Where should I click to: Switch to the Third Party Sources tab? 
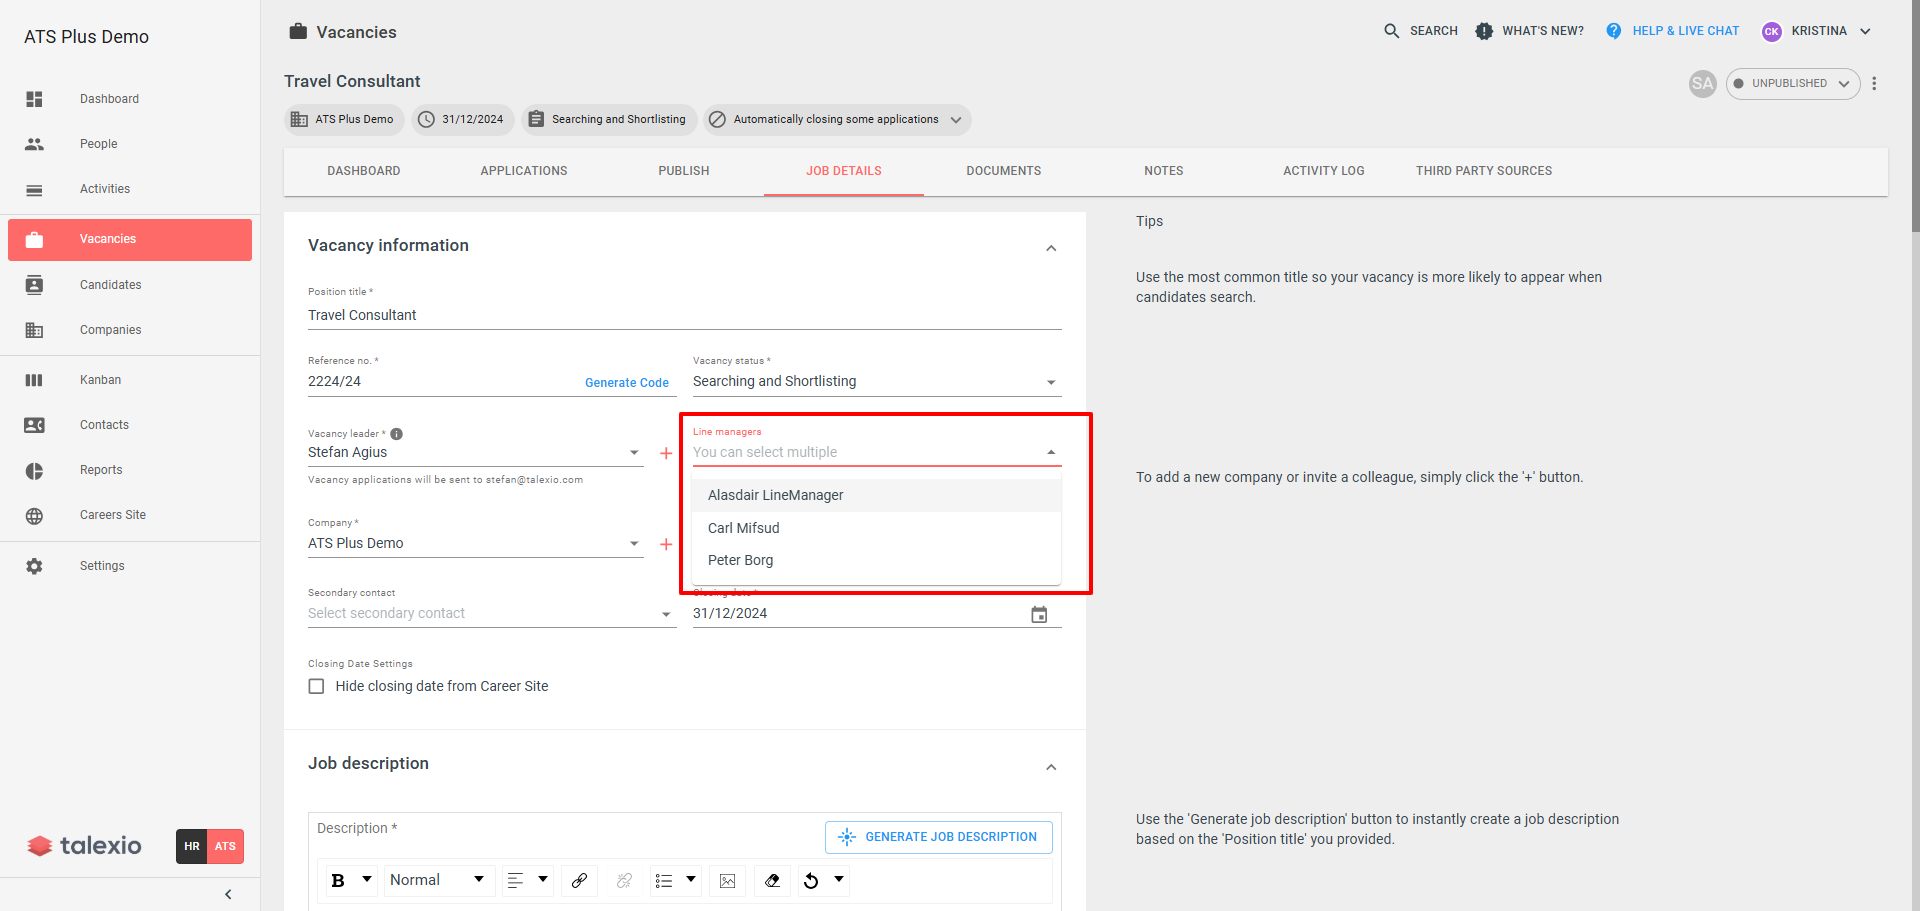tap(1484, 171)
